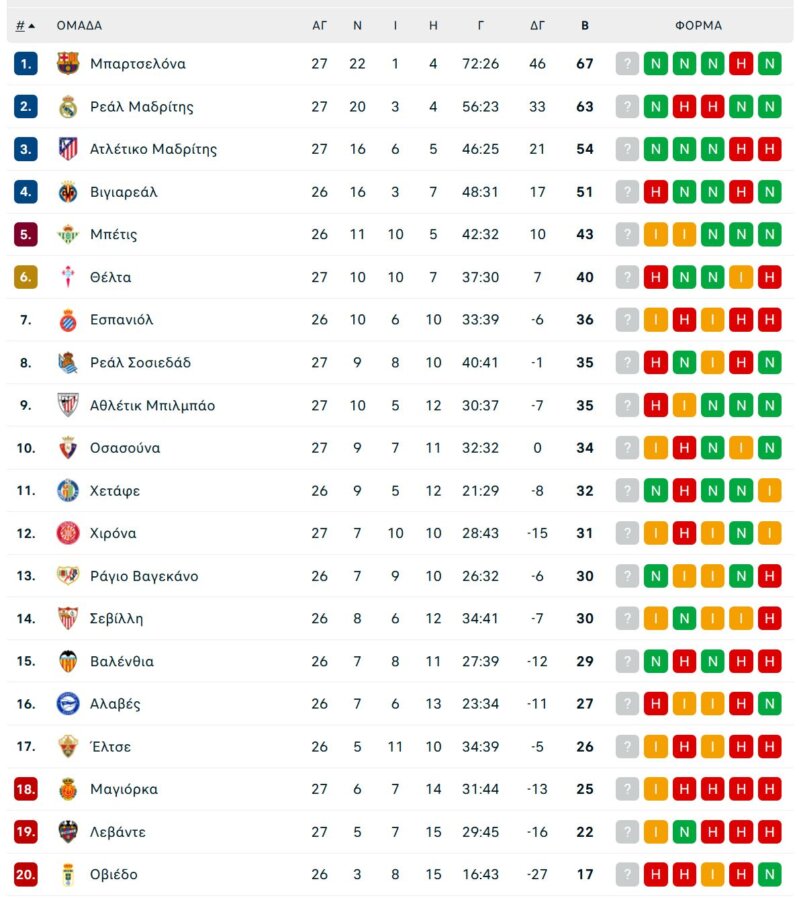Click the yellow I badge in Betis's form
Screen dimensions: 799x900
pyautogui.click(x=655, y=234)
